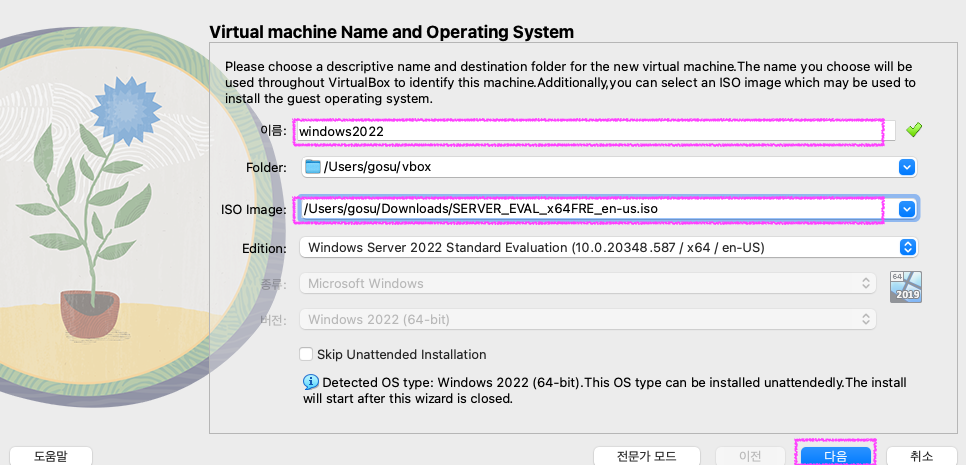Open the Edition selection dropdown
Viewport: 966px width, 465px height.
click(608, 248)
